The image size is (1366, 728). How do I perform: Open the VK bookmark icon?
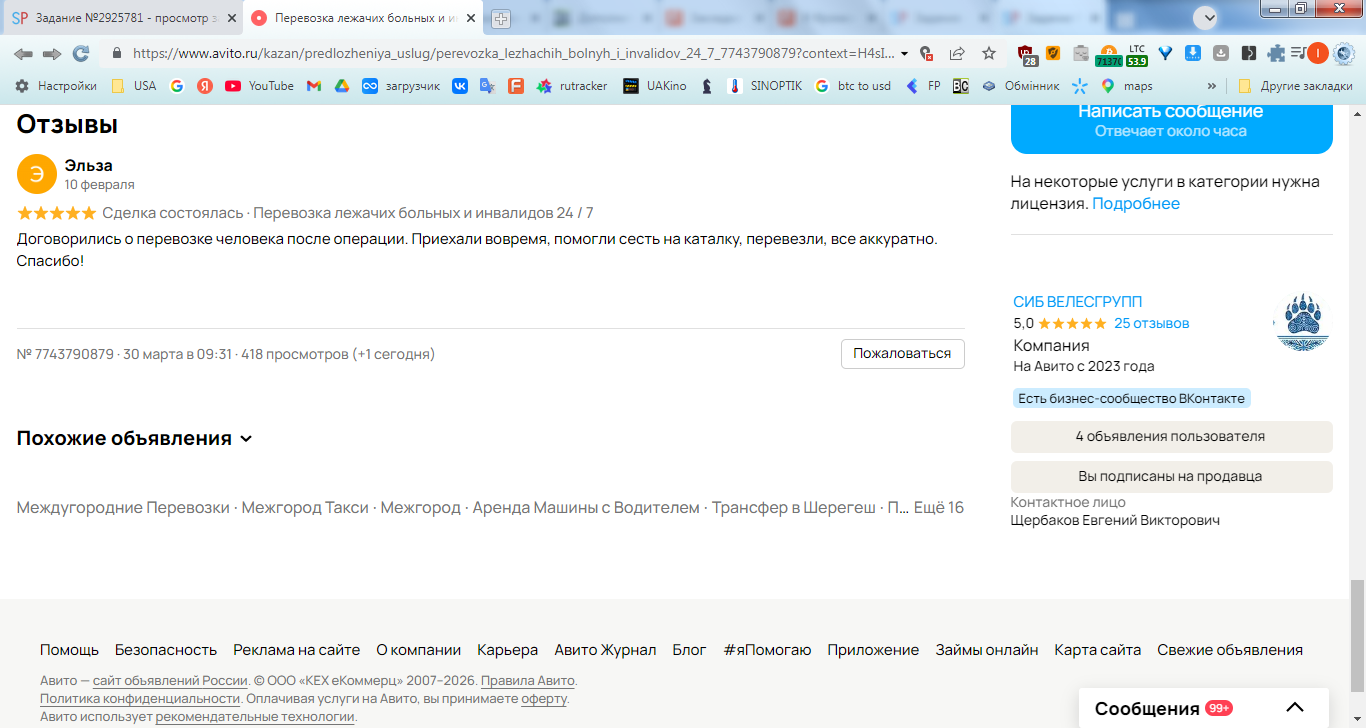pyautogui.click(x=460, y=86)
